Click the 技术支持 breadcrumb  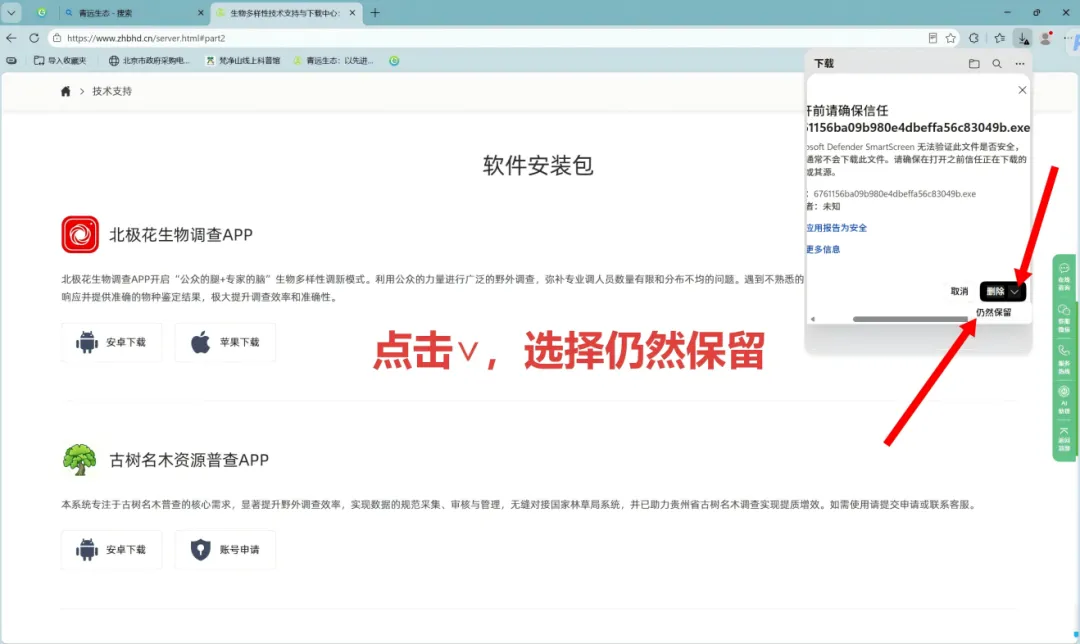point(112,91)
